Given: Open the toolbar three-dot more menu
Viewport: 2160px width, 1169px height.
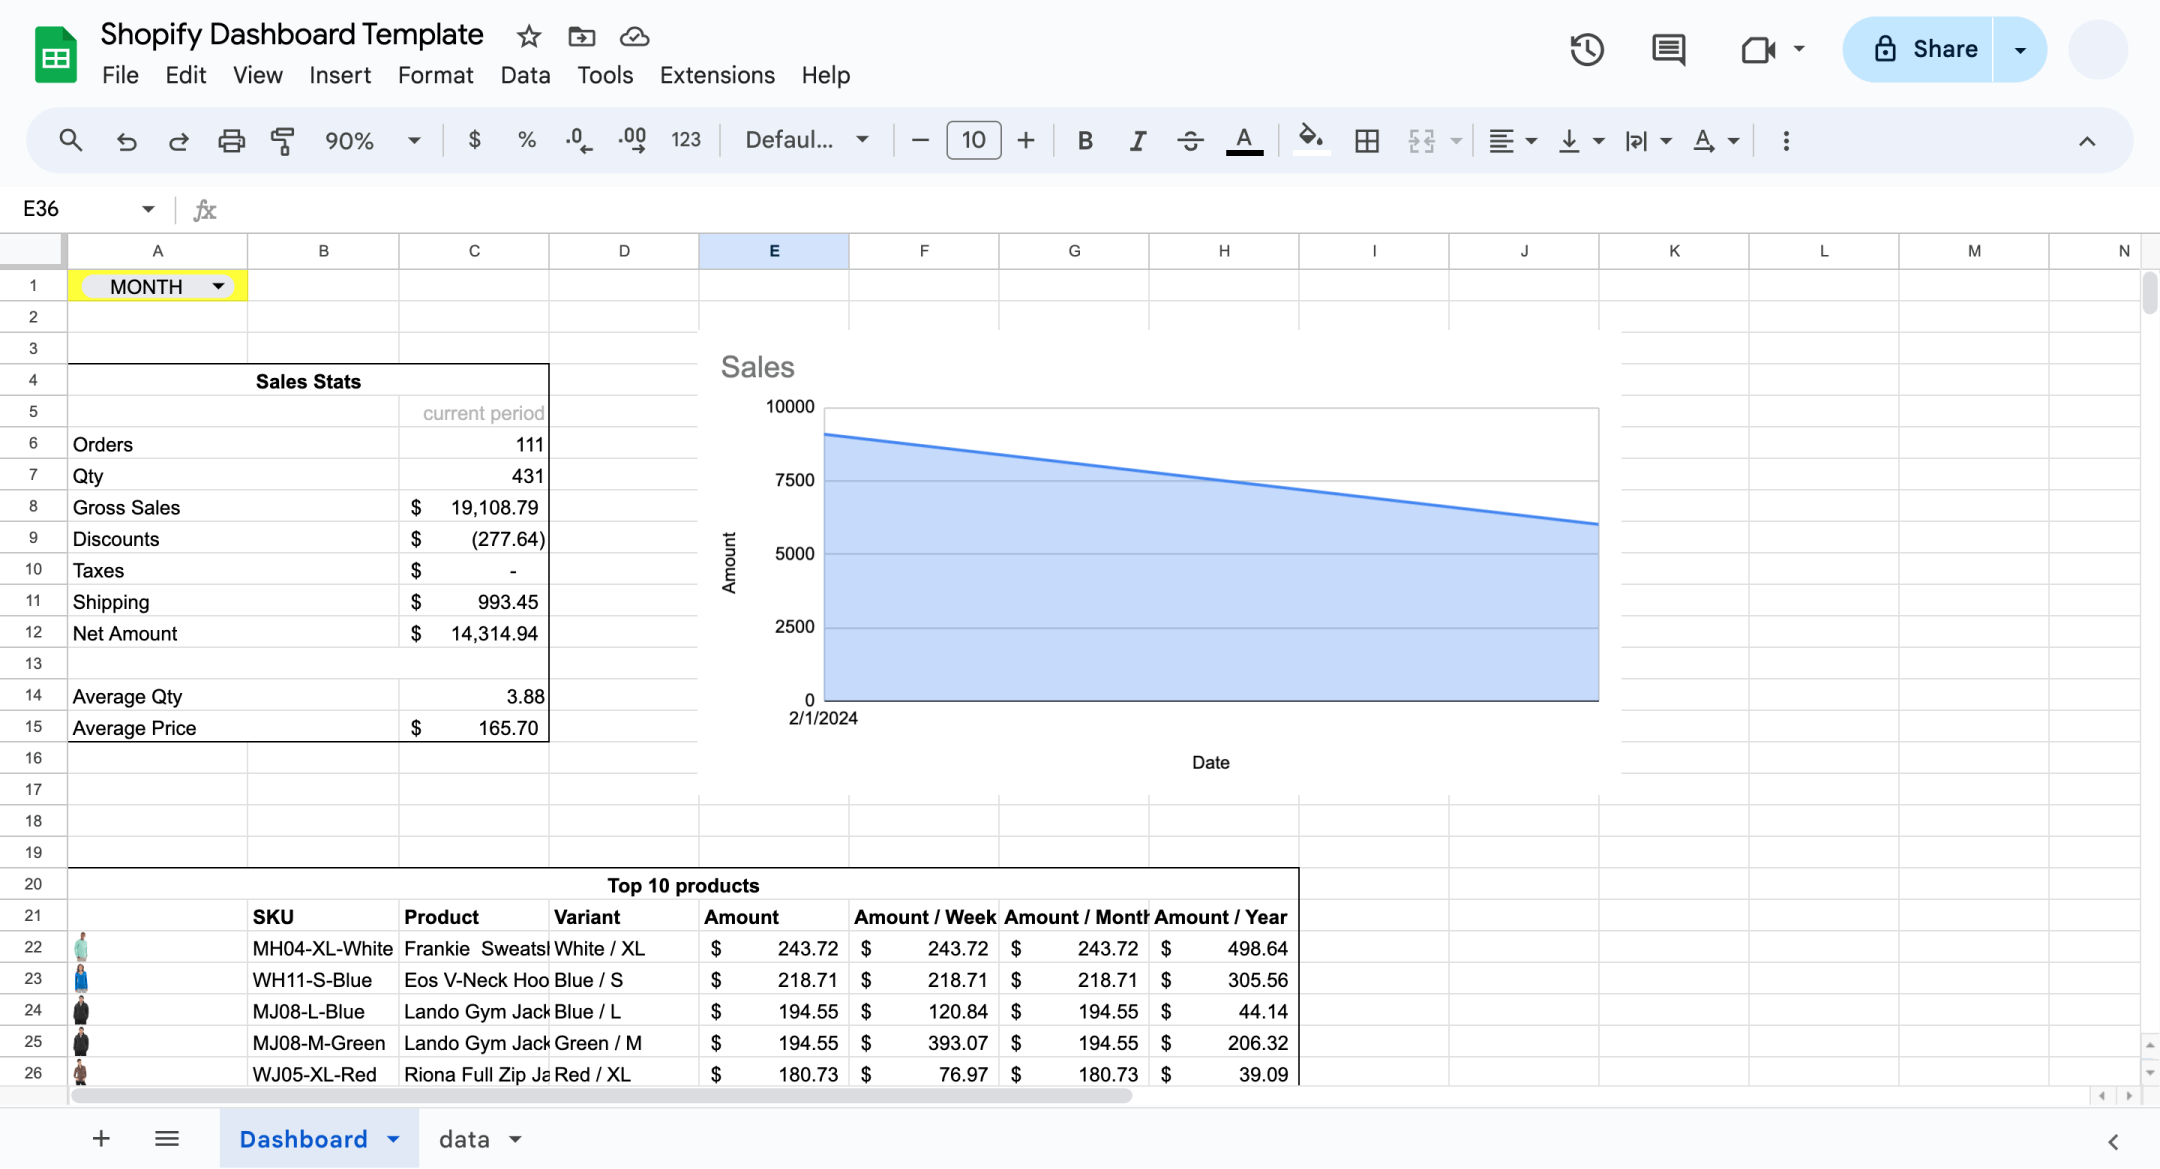Looking at the screenshot, I should pos(1786,141).
